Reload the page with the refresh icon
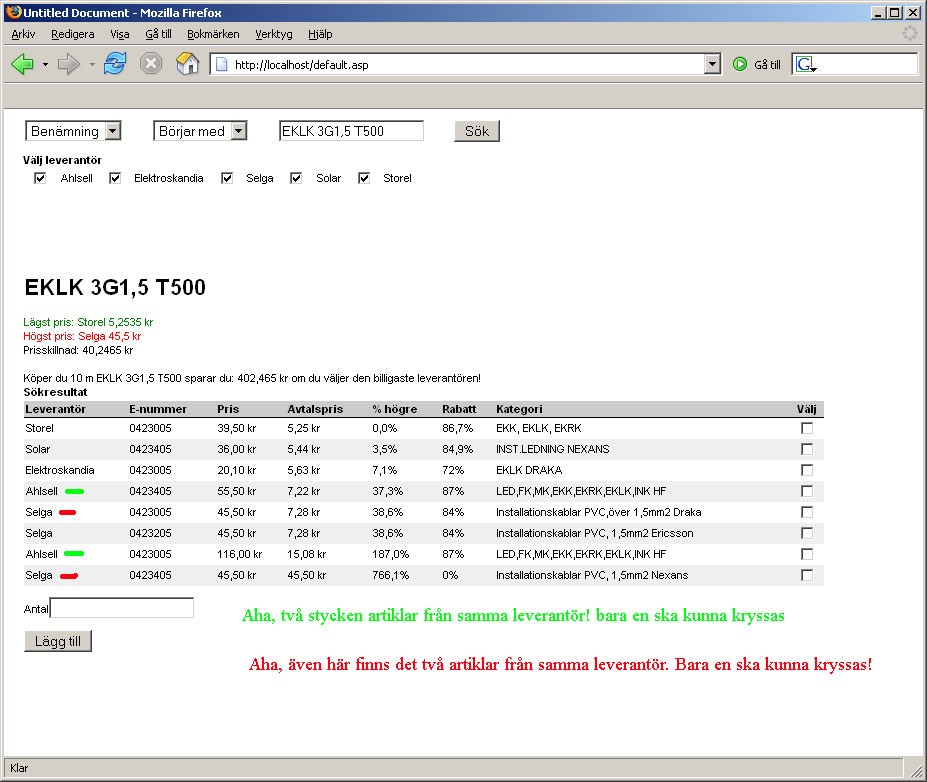 (x=115, y=63)
